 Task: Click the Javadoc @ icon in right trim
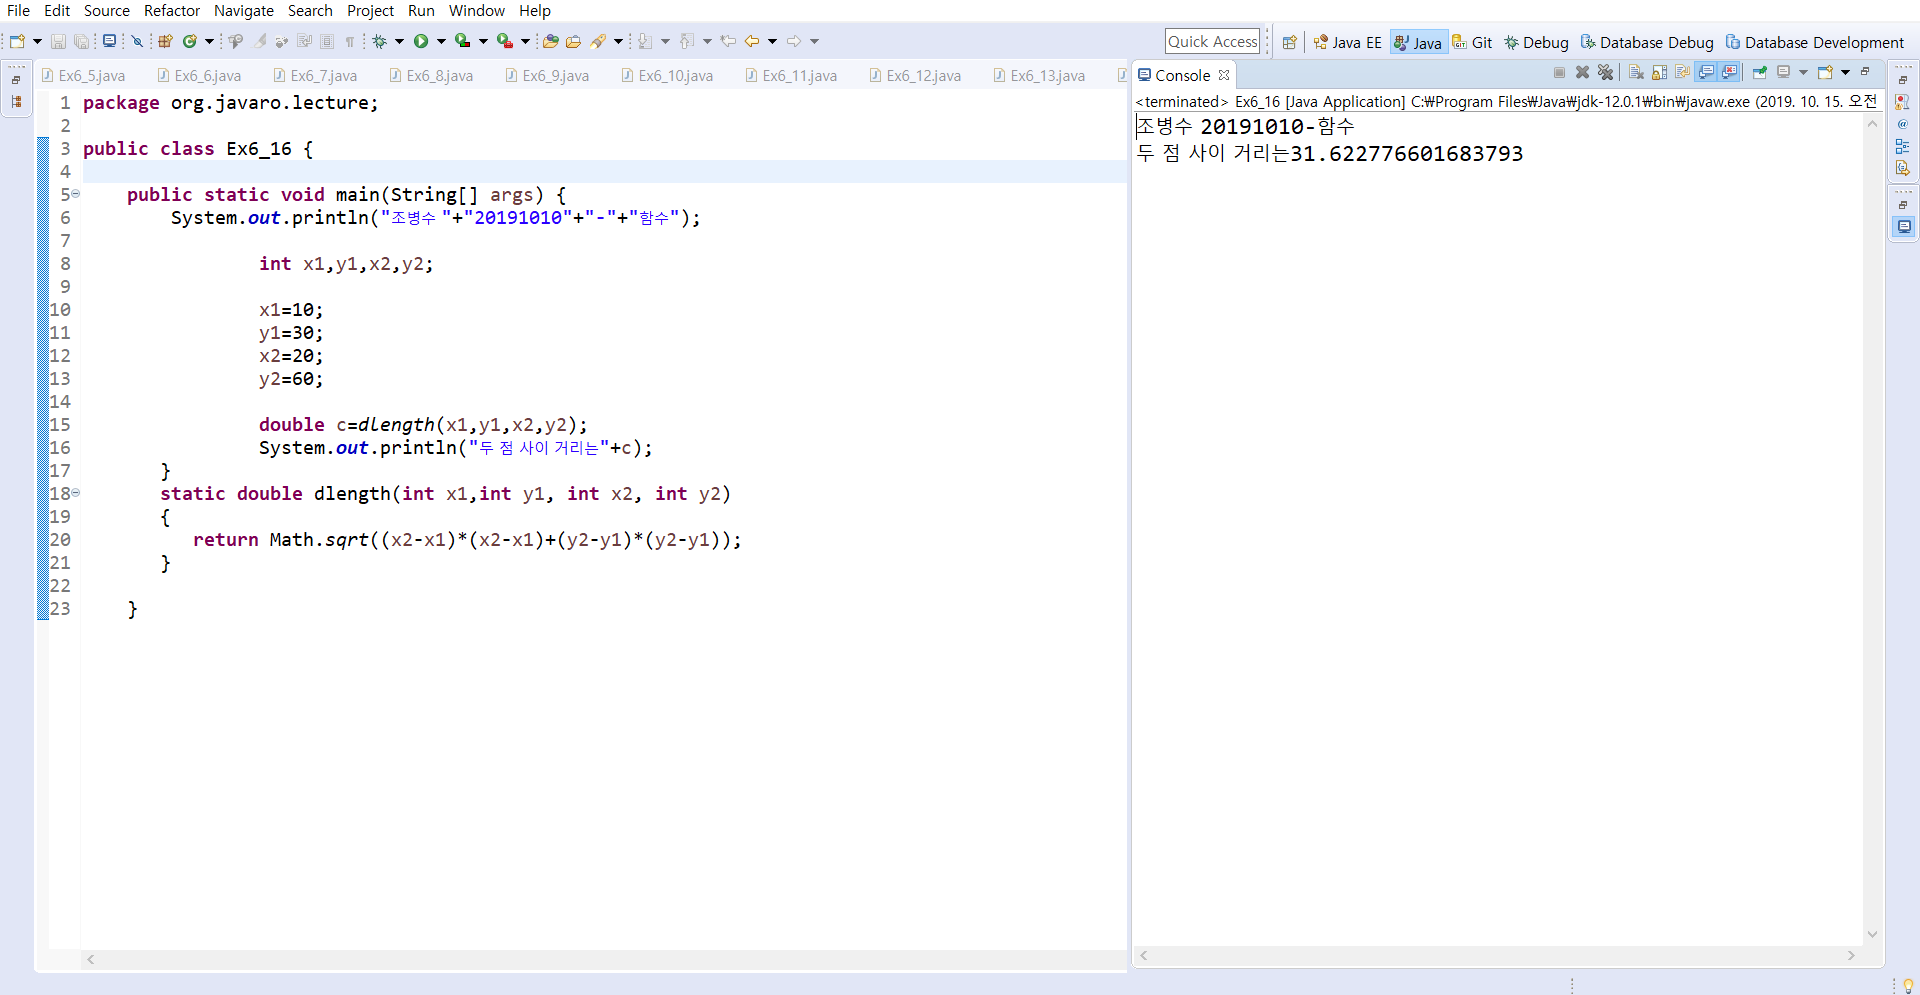coord(1902,124)
